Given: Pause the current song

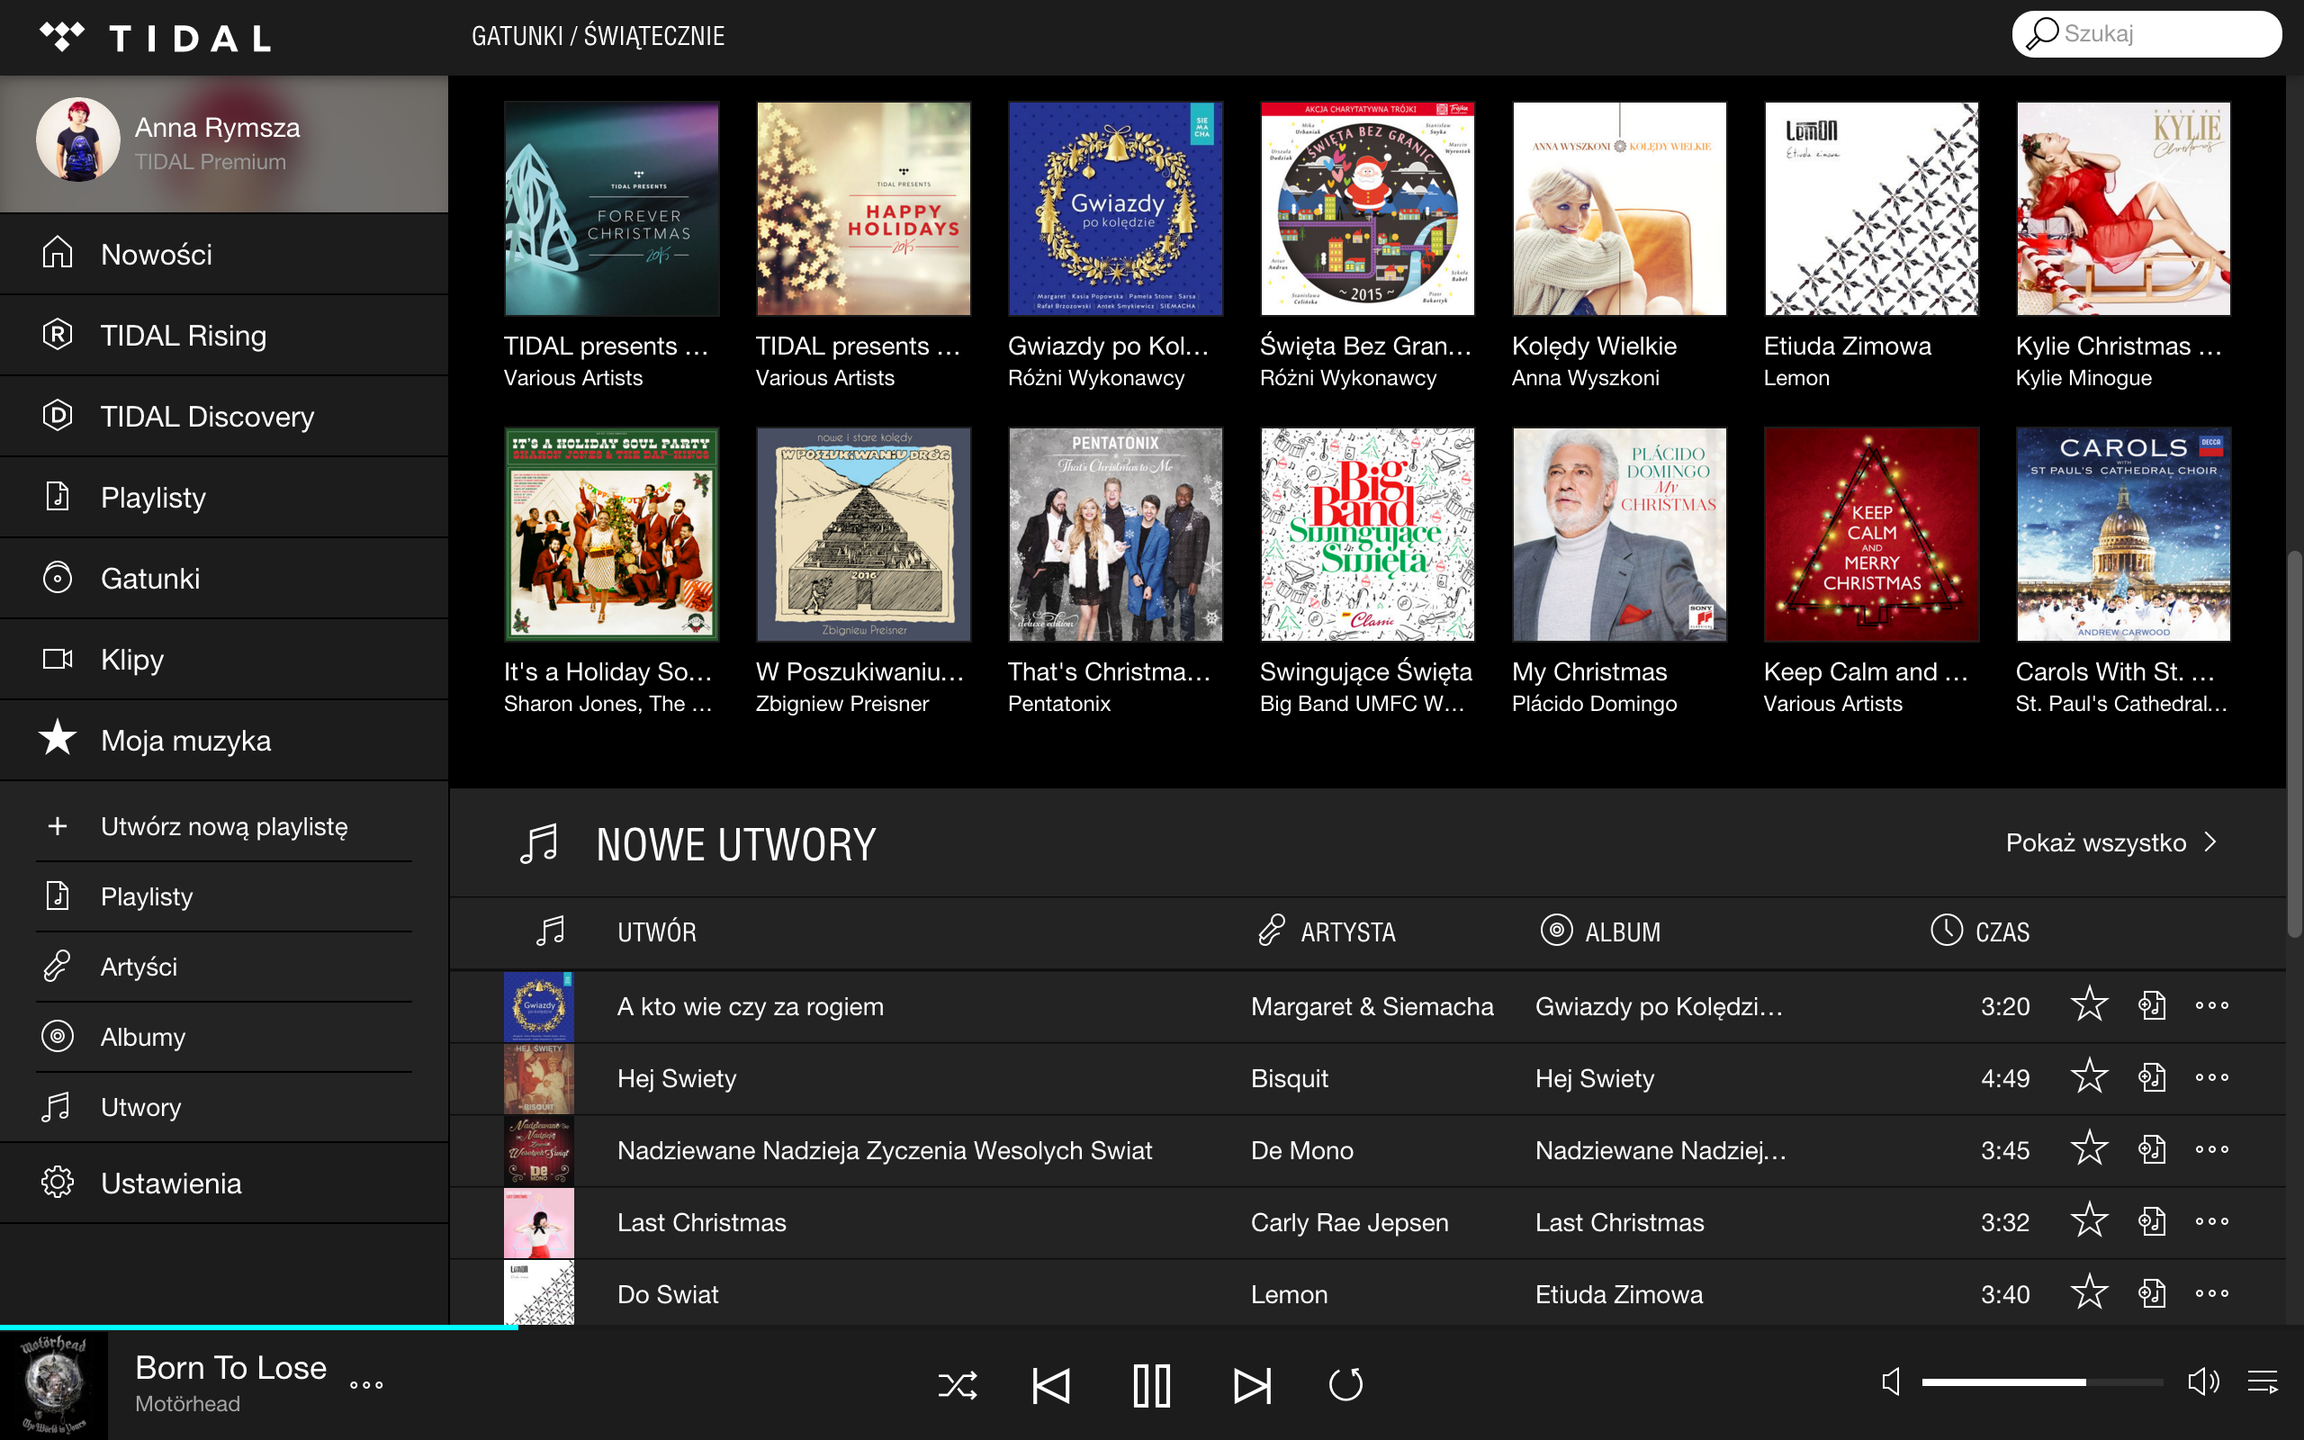Looking at the screenshot, I should pyautogui.click(x=1151, y=1386).
